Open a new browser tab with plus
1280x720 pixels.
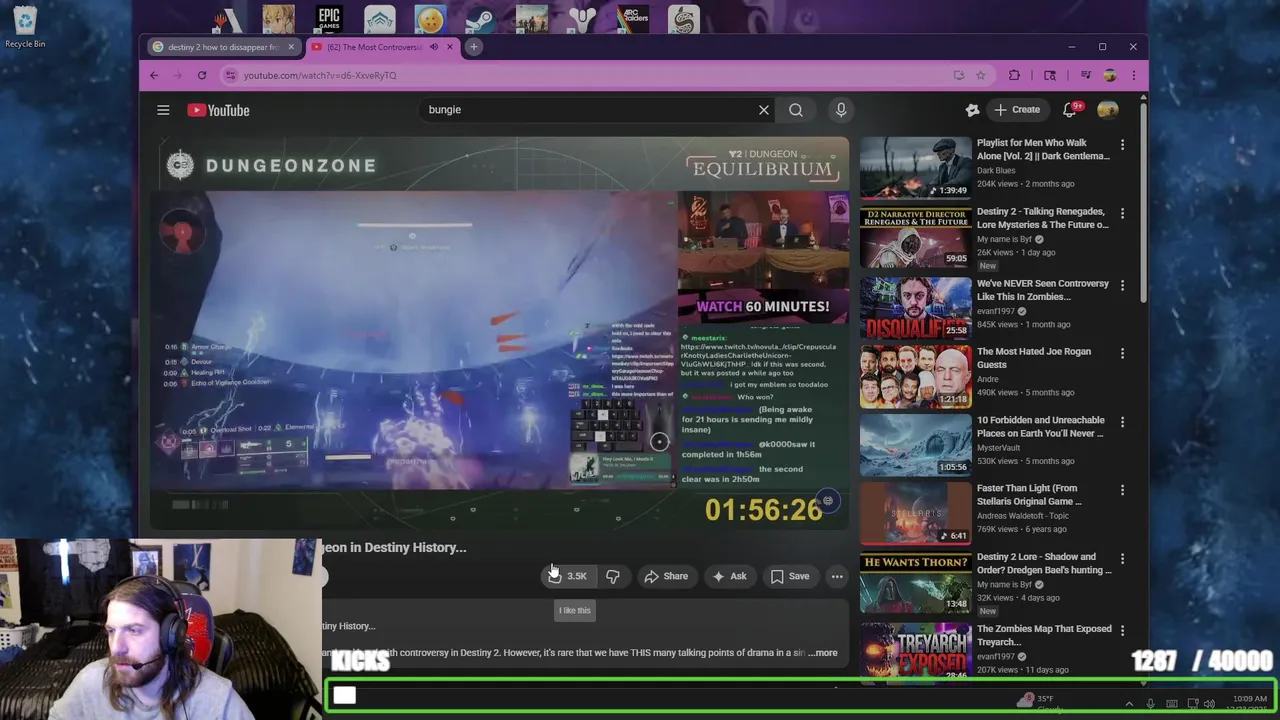474,47
